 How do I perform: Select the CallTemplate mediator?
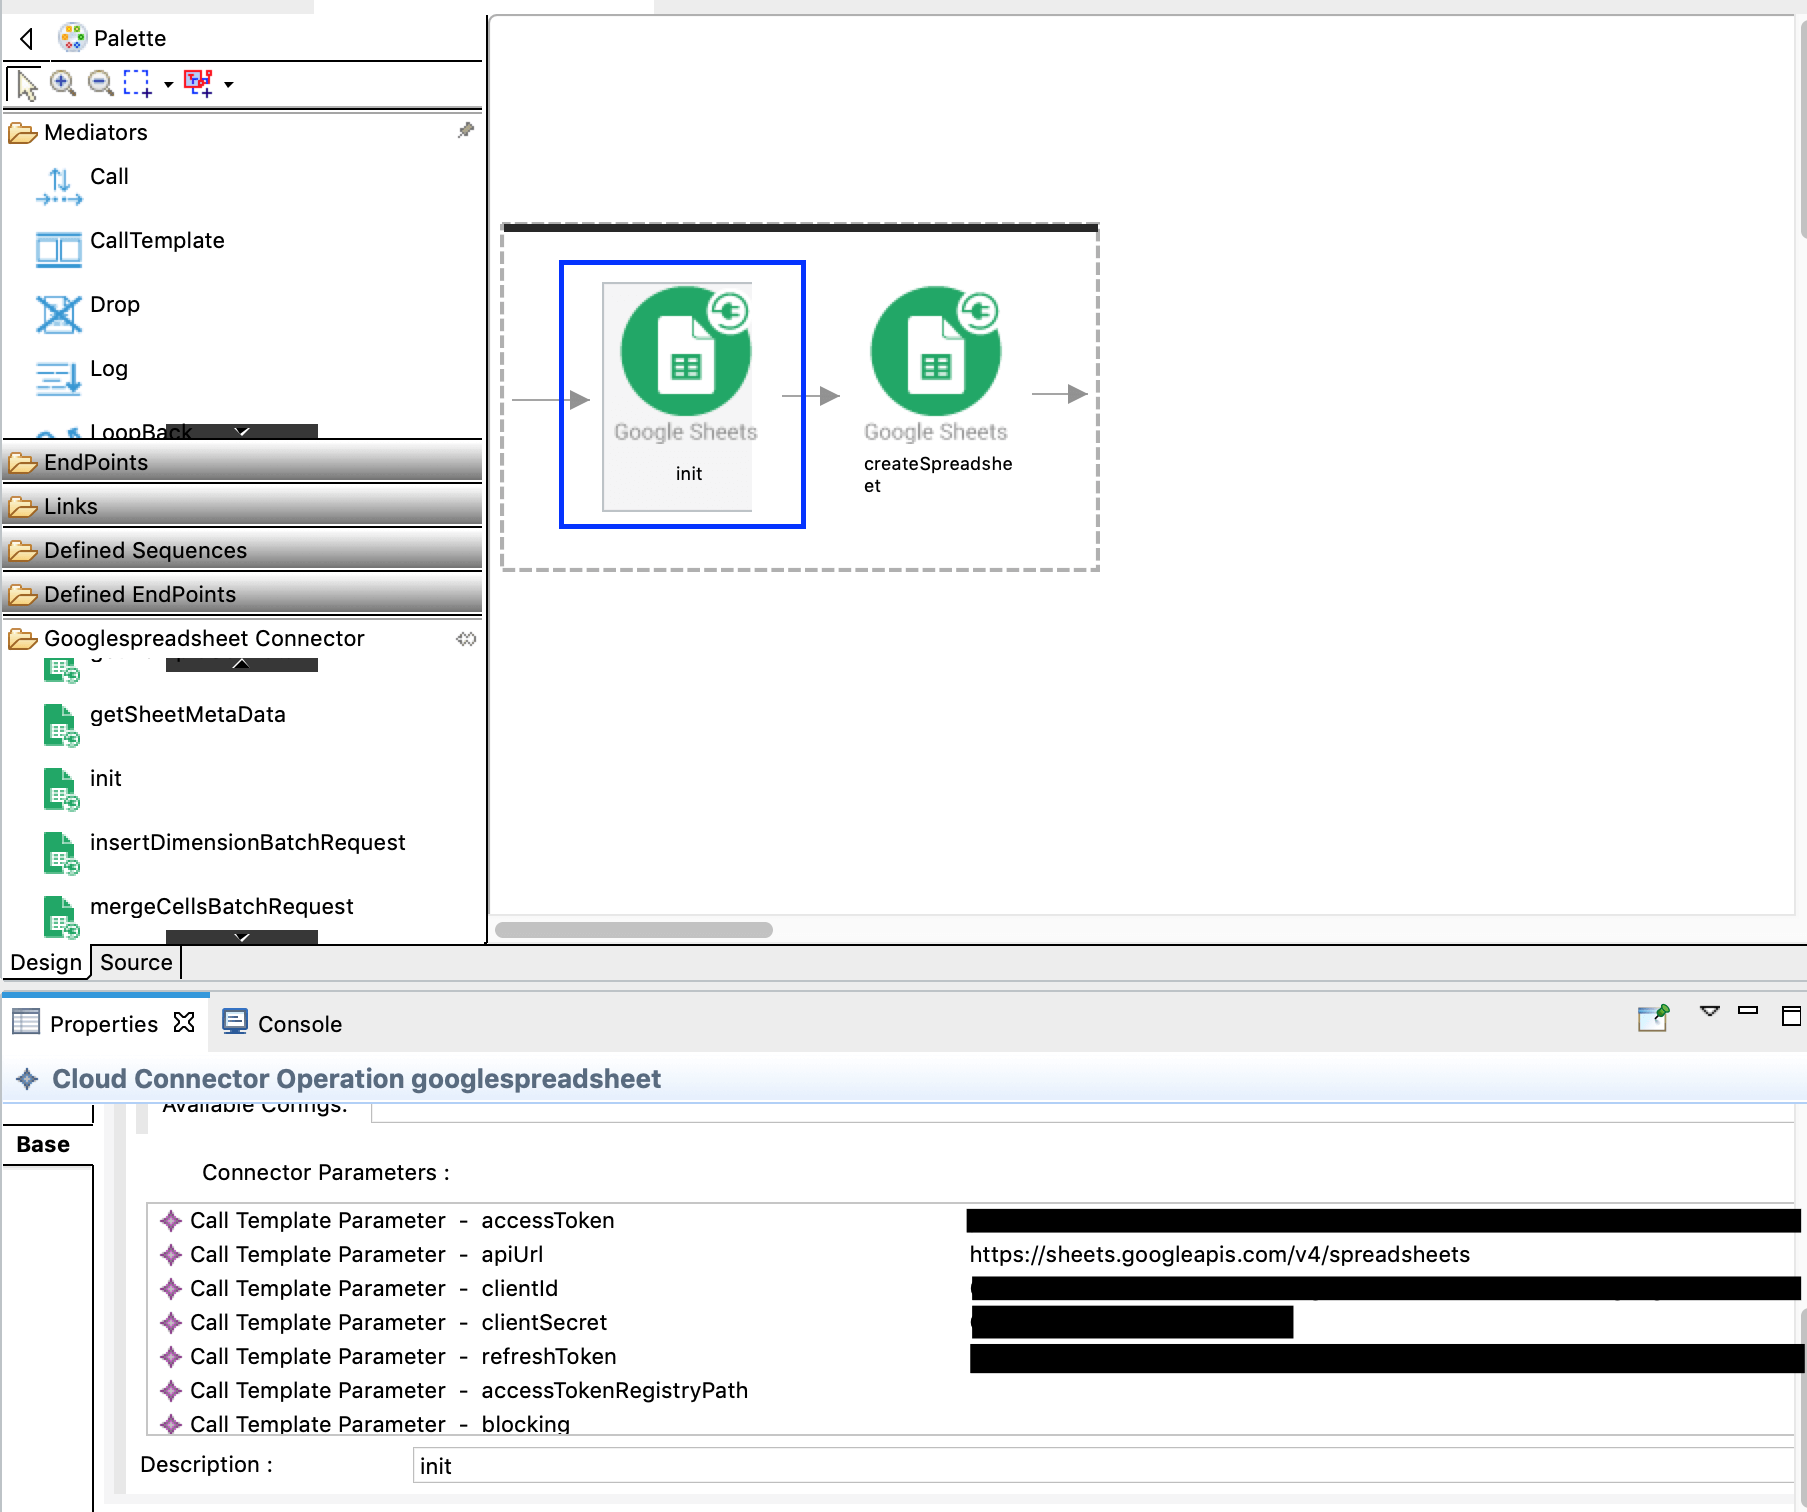pyautogui.click(x=130, y=250)
